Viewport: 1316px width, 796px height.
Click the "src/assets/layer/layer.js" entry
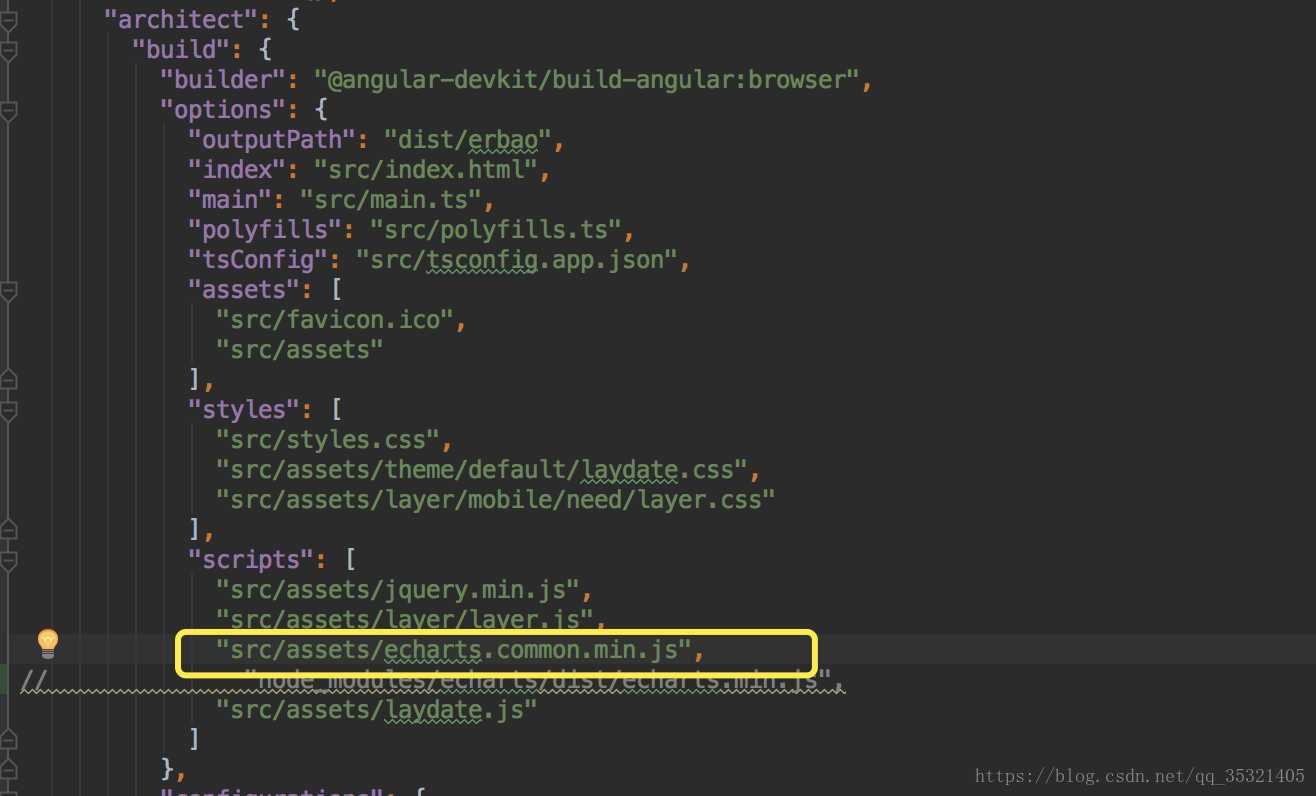click(x=405, y=619)
